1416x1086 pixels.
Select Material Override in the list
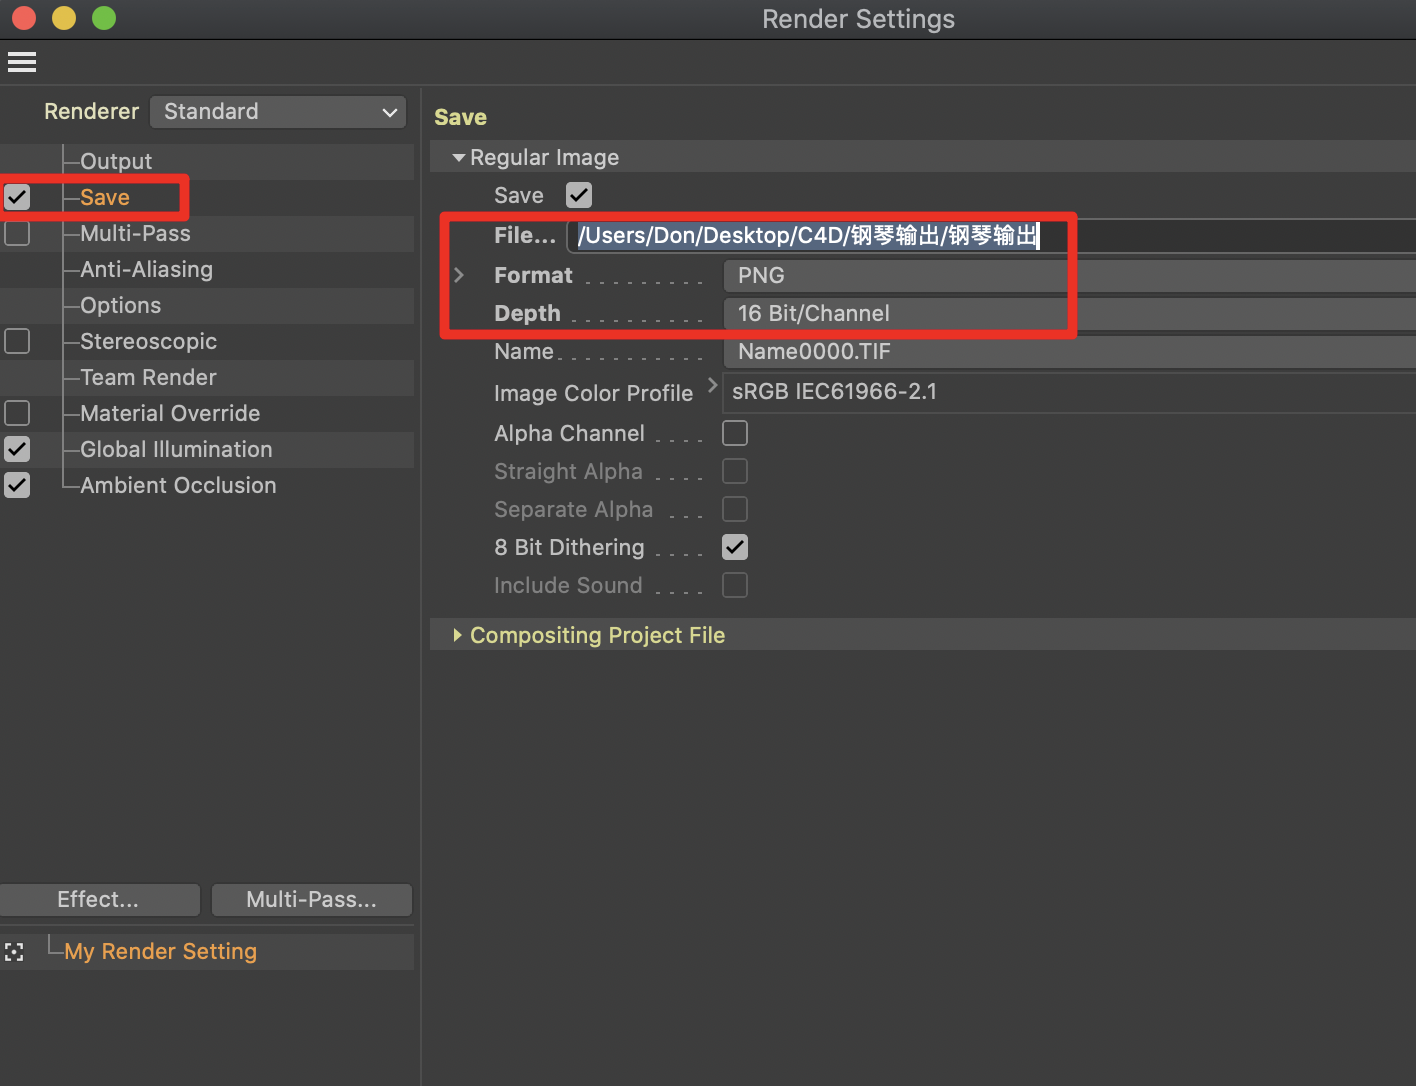coord(170,413)
